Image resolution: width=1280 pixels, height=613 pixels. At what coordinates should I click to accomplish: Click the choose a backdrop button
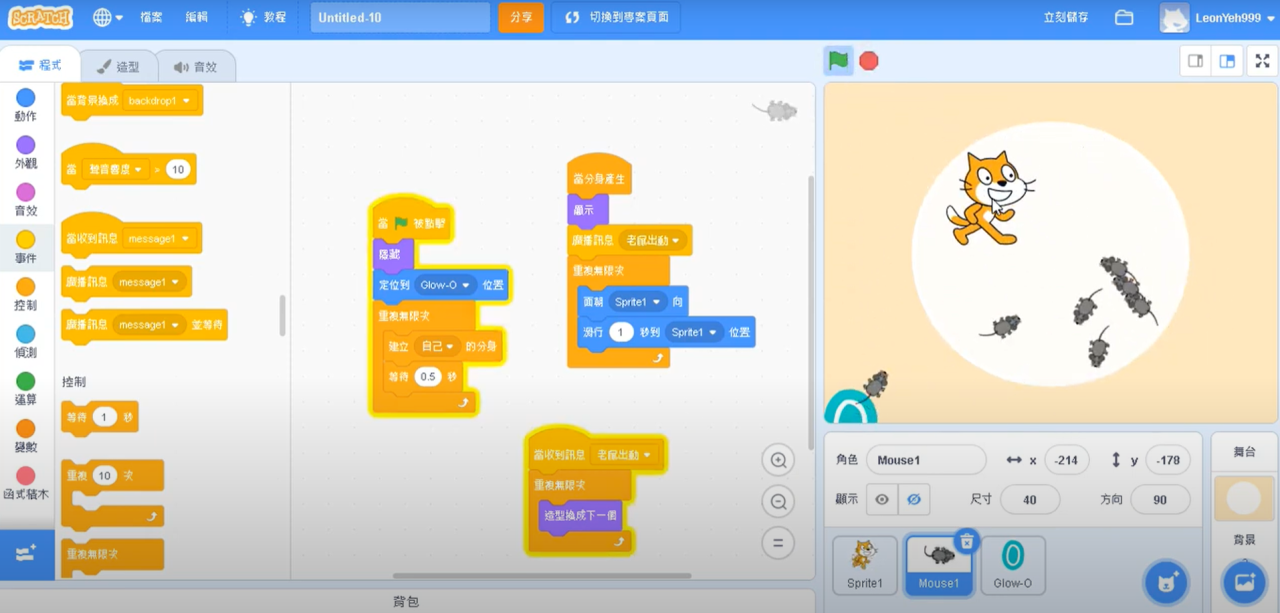(1244, 582)
